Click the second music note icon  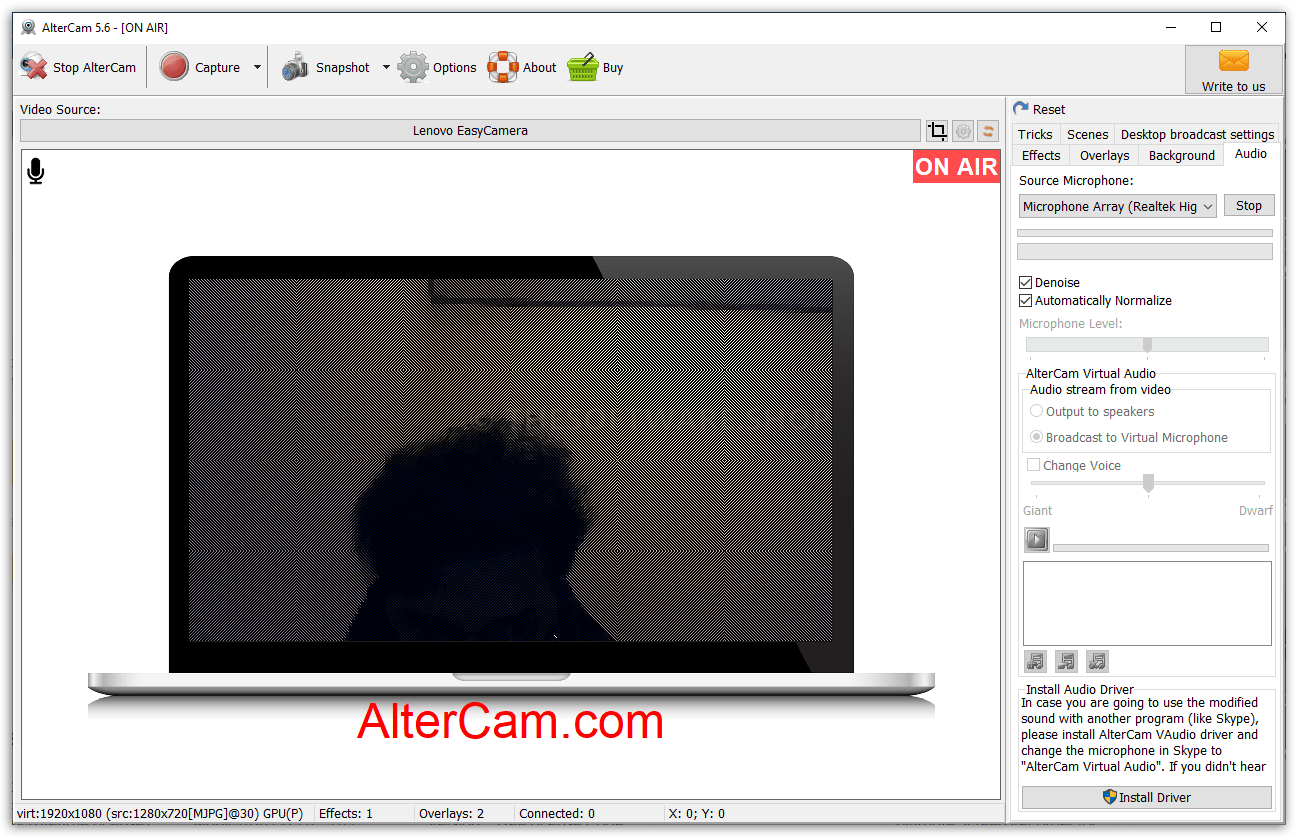click(x=1066, y=661)
